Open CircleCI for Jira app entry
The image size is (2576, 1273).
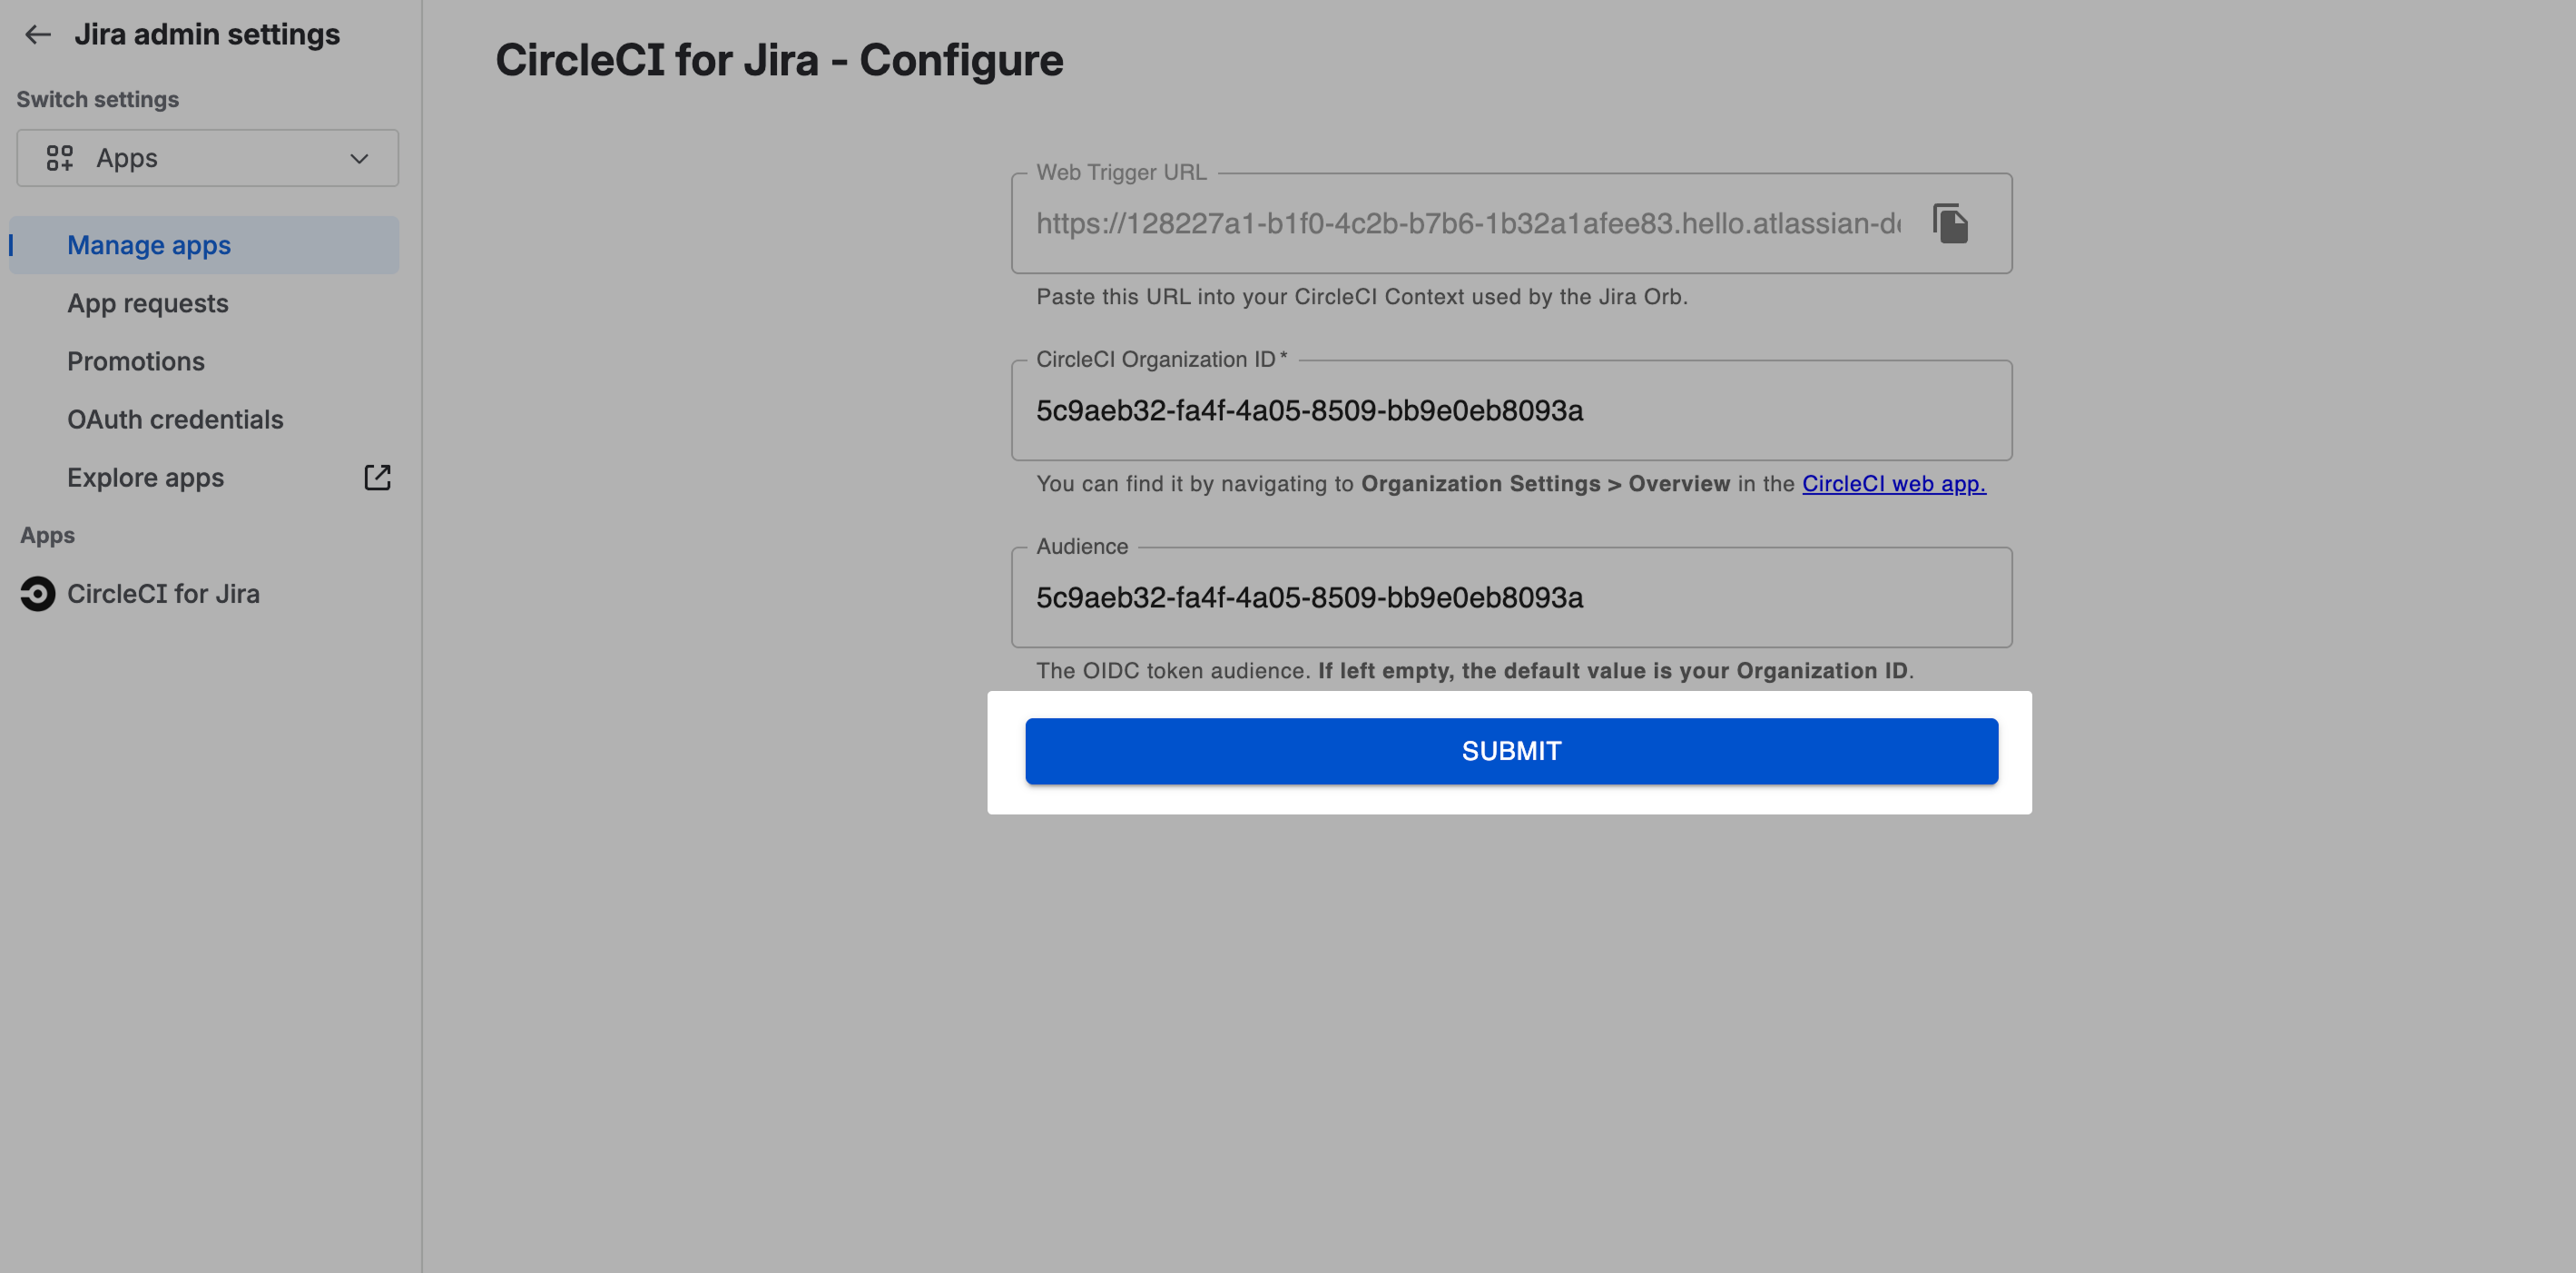[163, 594]
